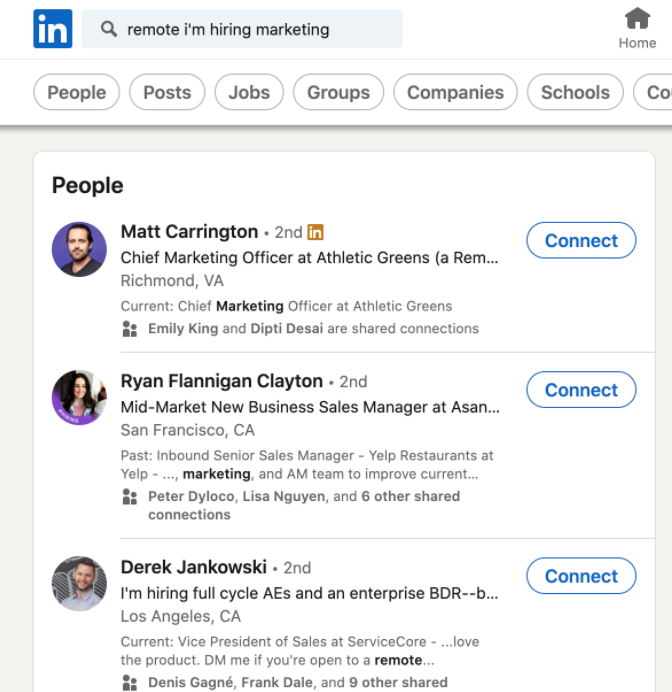Open Matt Carrington's profile photo
This screenshot has height=692, width=672.
[79, 249]
